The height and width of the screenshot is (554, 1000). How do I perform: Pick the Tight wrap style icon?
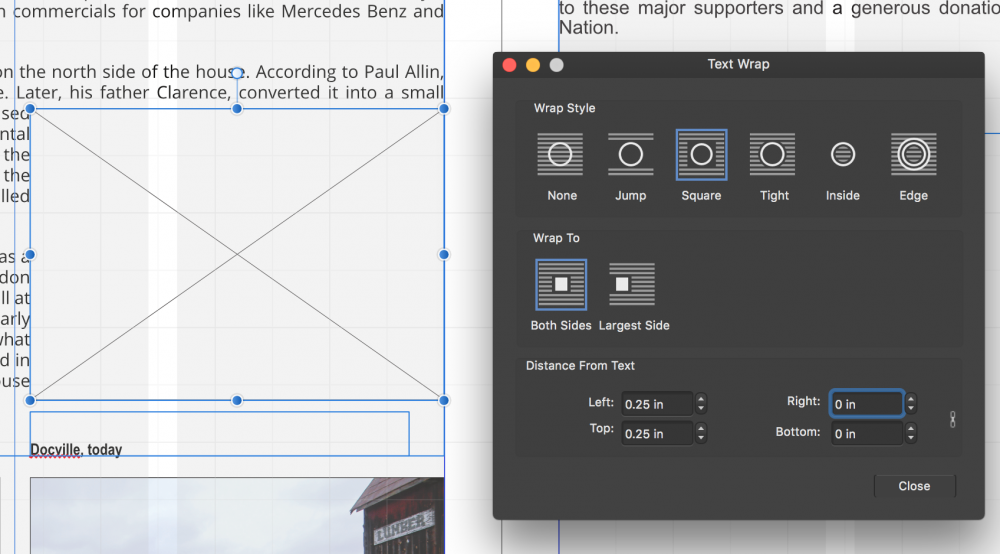coord(772,155)
